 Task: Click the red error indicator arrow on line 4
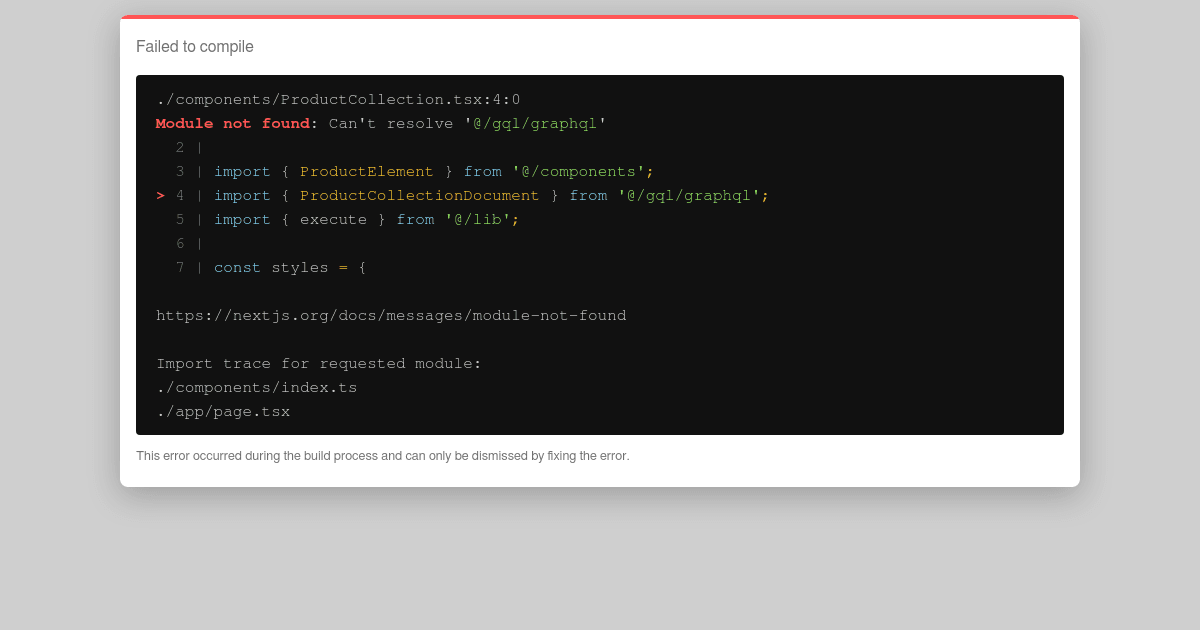[x=160, y=195]
